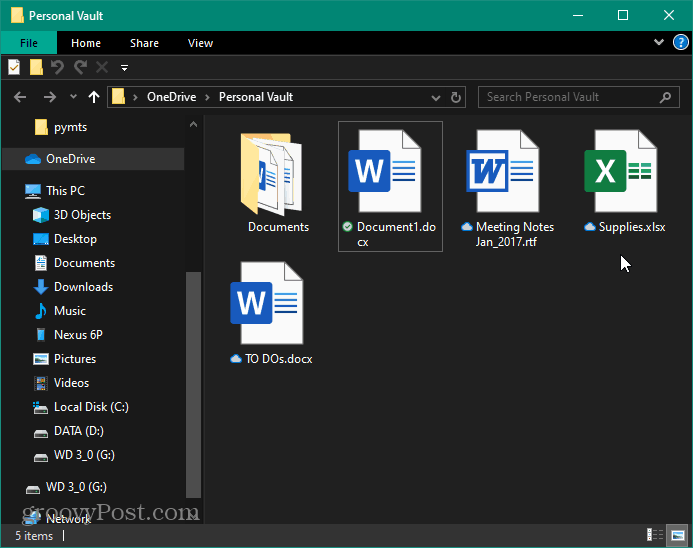Go up one folder level
The image size is (693, 548).
[x=94, y=97]
